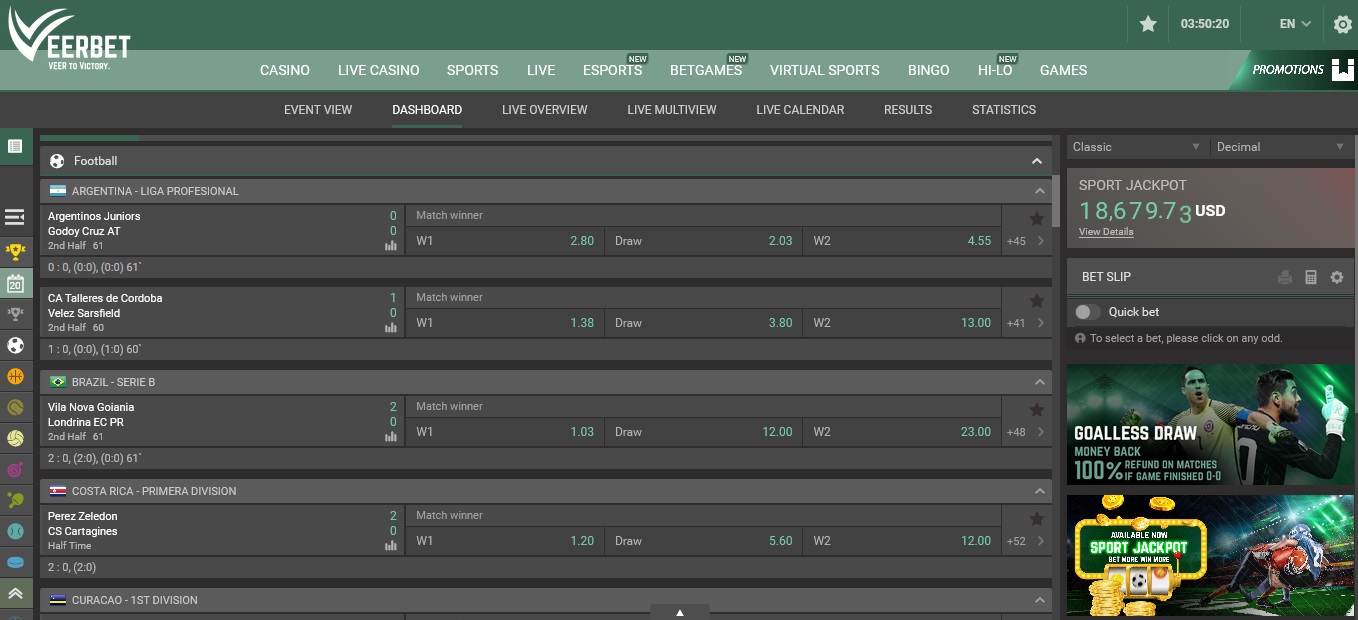1358x620 pixels.
Task: Open statistics icon for Argentinos Juniors match
Action: point(391,246)
